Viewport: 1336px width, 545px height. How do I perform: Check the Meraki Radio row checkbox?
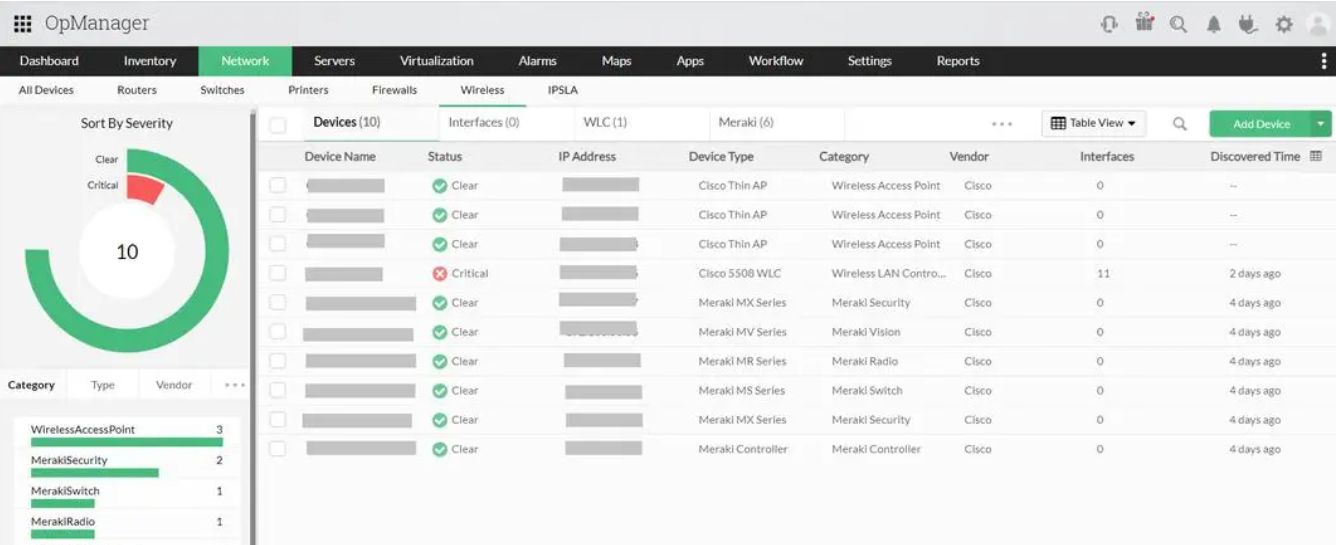[x=278, y=361]
